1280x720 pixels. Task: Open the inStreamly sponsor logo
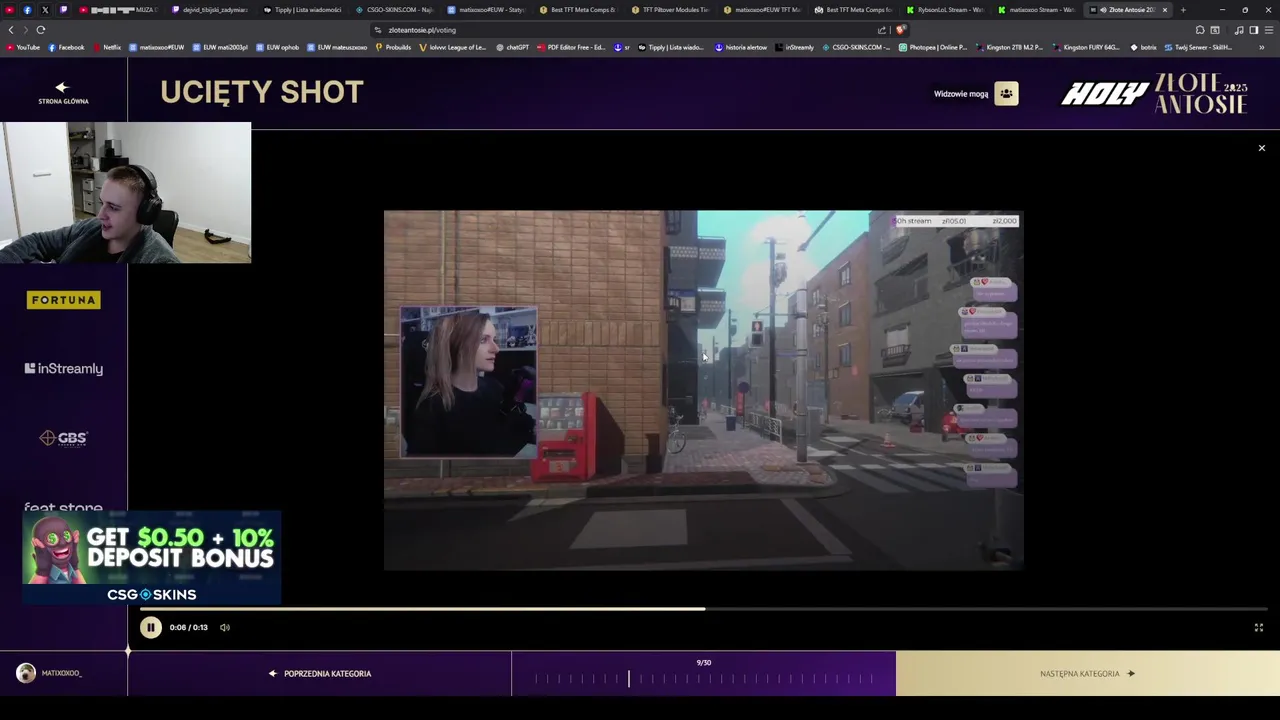(x=63, y=369)
